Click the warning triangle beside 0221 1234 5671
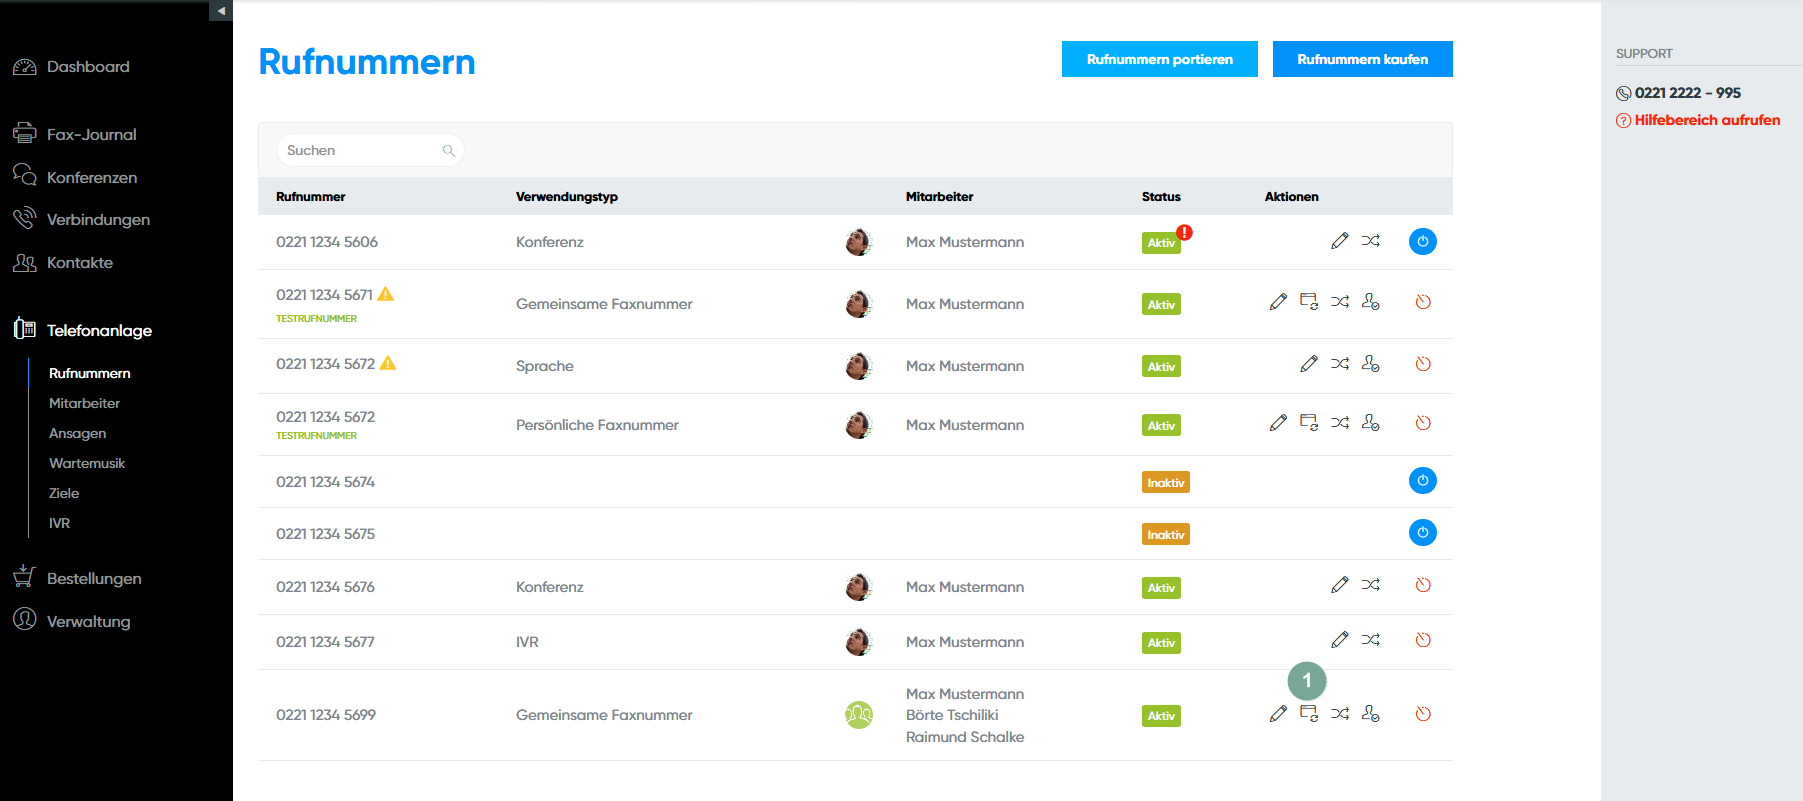The height and width of the screenshot is (801, 1803). coord(386,294)
